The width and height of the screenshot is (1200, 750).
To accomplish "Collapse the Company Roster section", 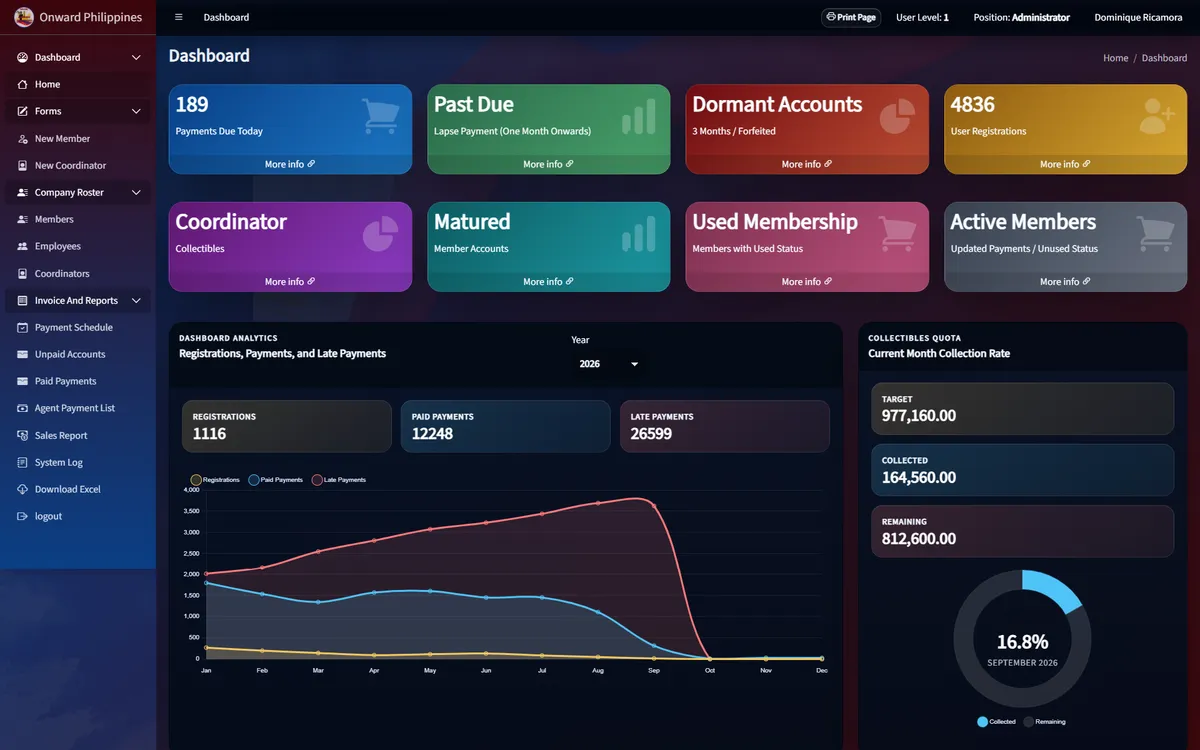I will (x=136, y=192).
